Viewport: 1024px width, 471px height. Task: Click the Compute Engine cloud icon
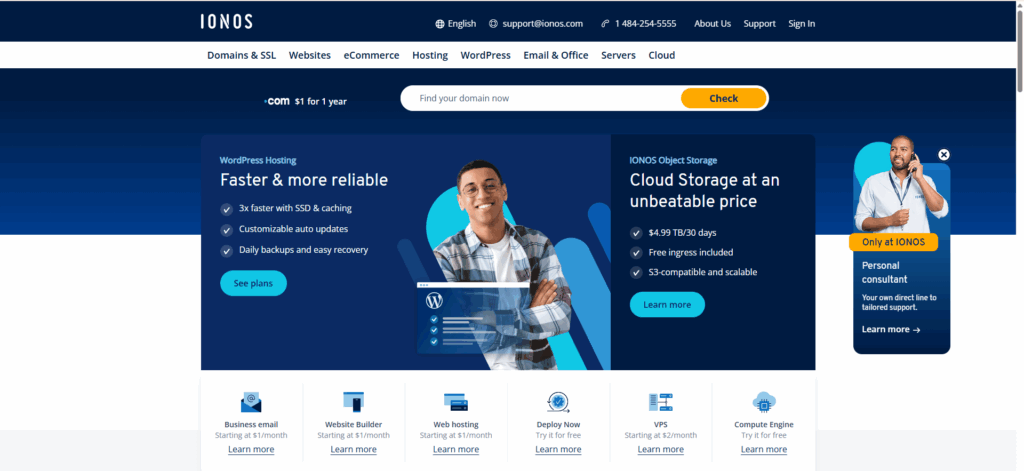(x=764, y=402)
